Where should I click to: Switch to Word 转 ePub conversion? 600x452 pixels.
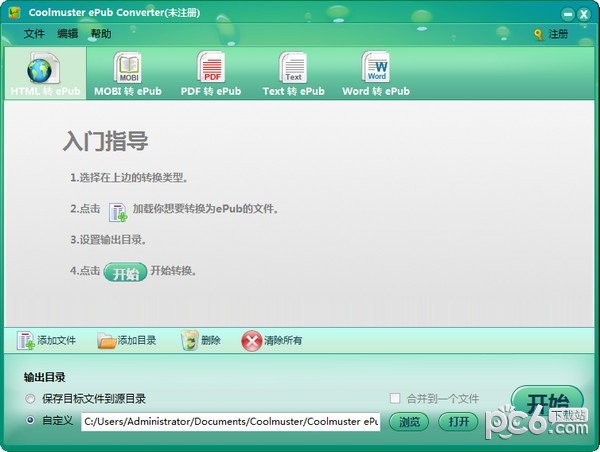pyautogui.click(x=376, y=73)
